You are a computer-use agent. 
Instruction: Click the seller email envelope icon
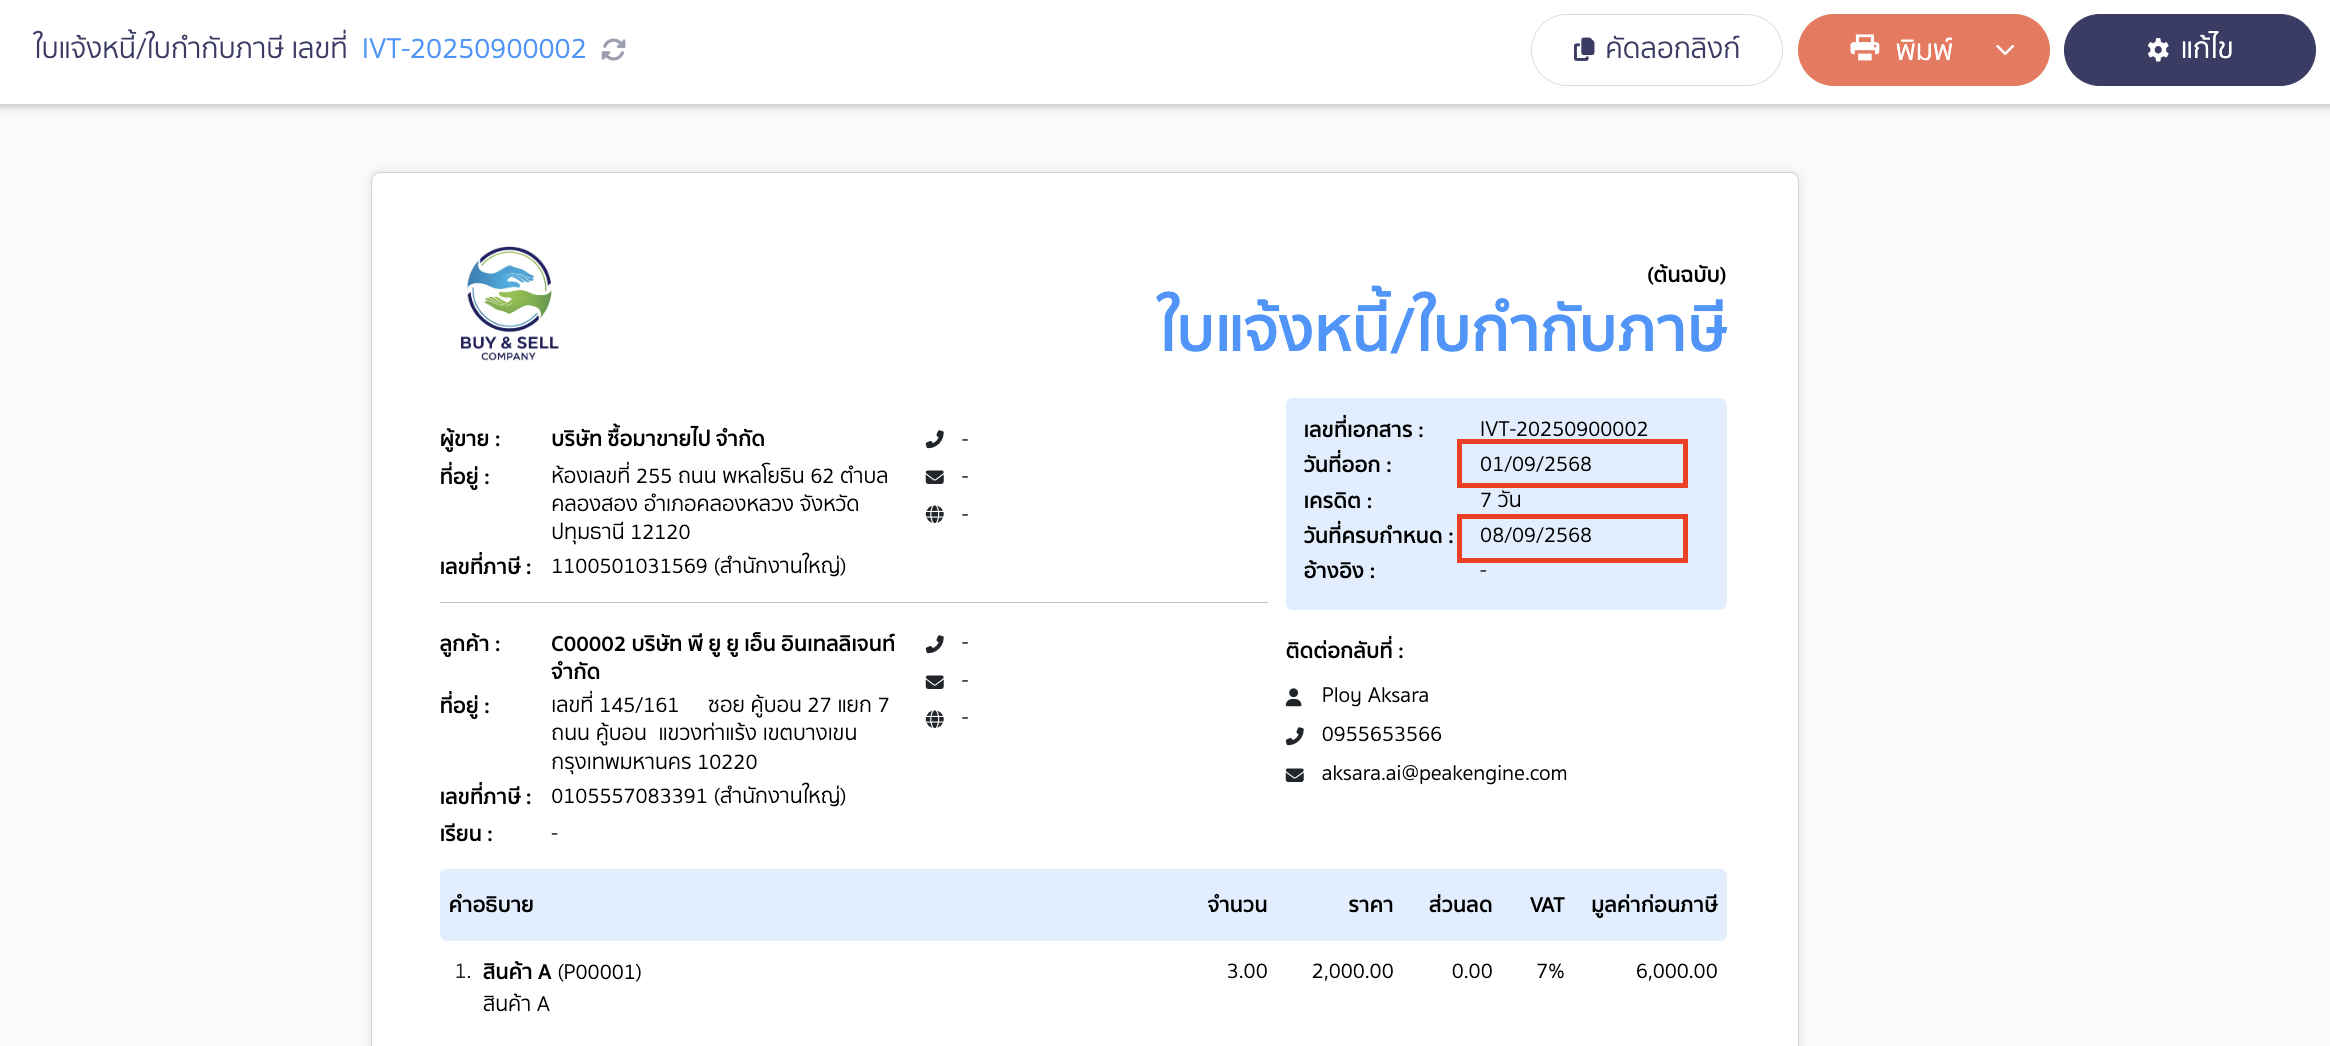934,477
